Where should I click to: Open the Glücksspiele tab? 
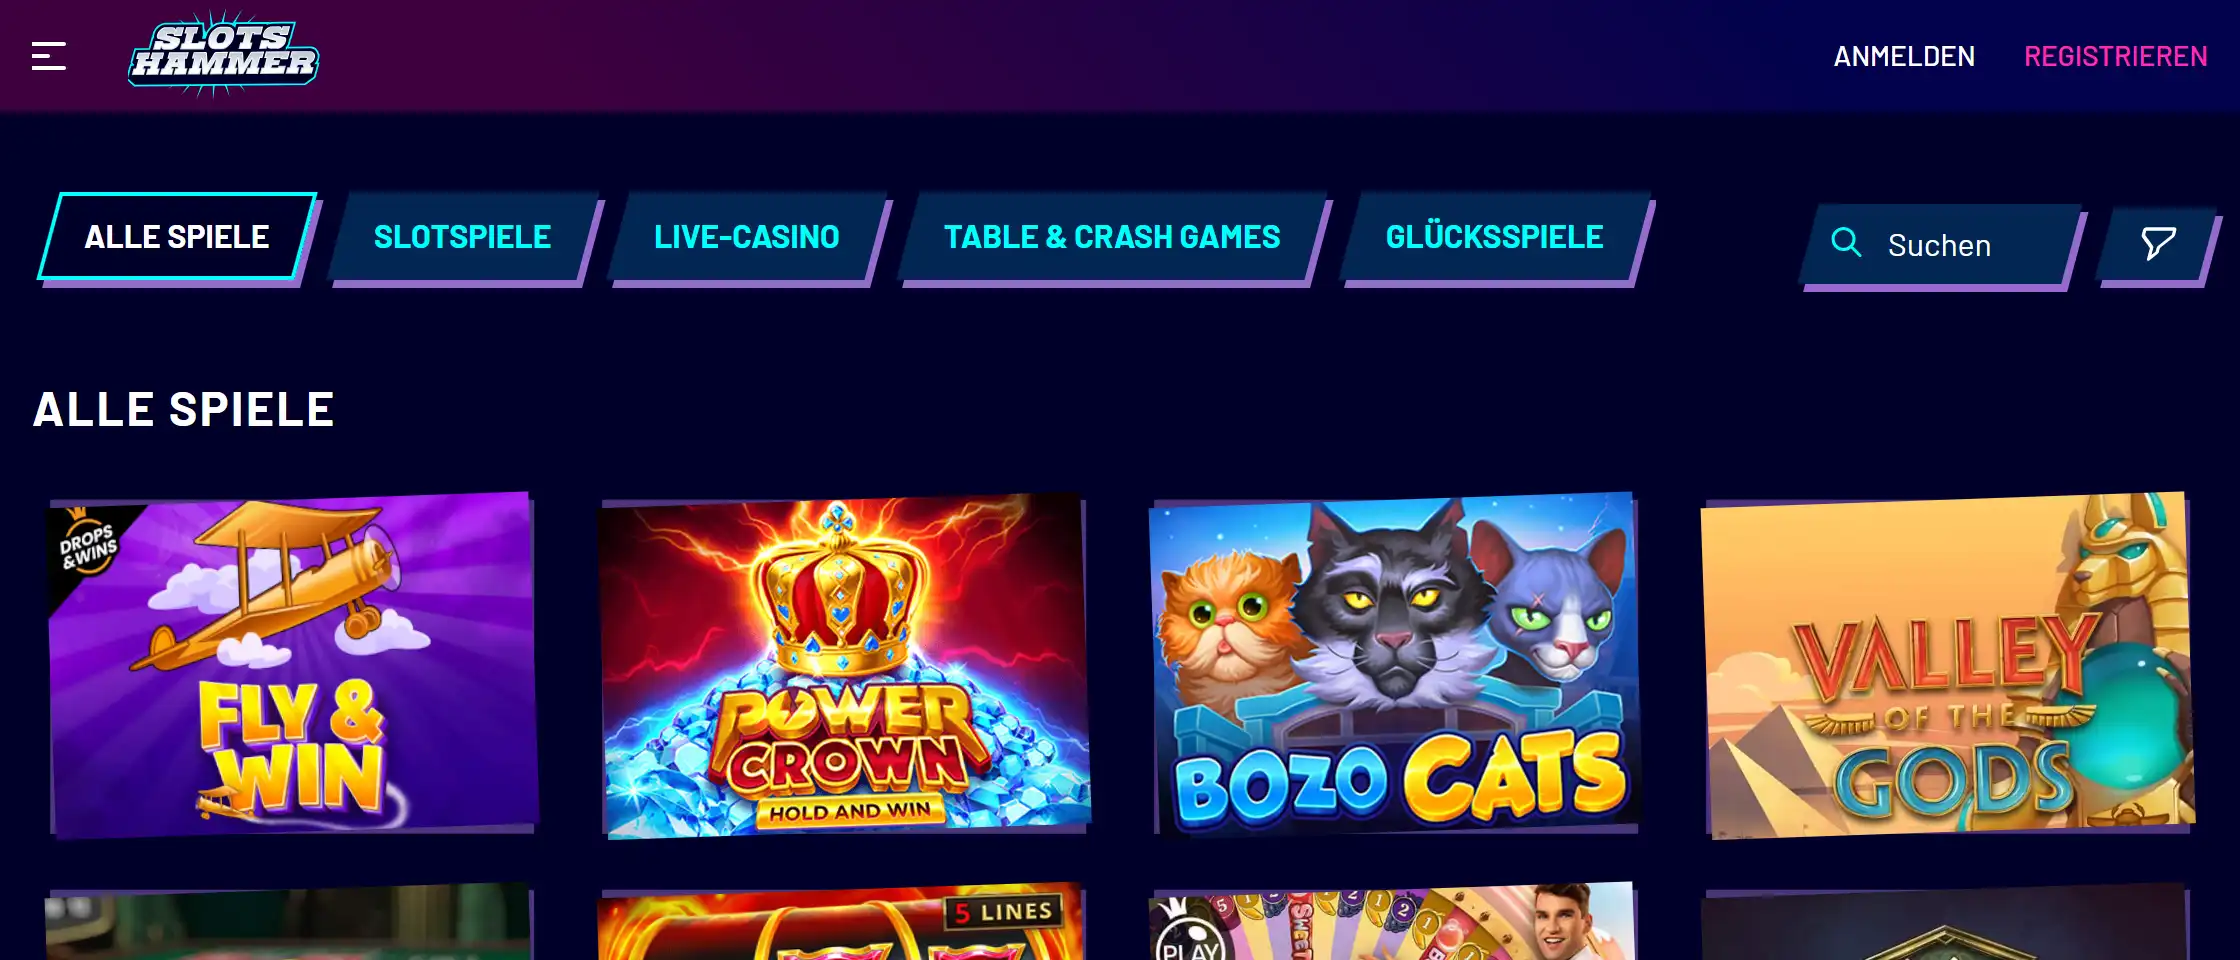[1495, 237]
